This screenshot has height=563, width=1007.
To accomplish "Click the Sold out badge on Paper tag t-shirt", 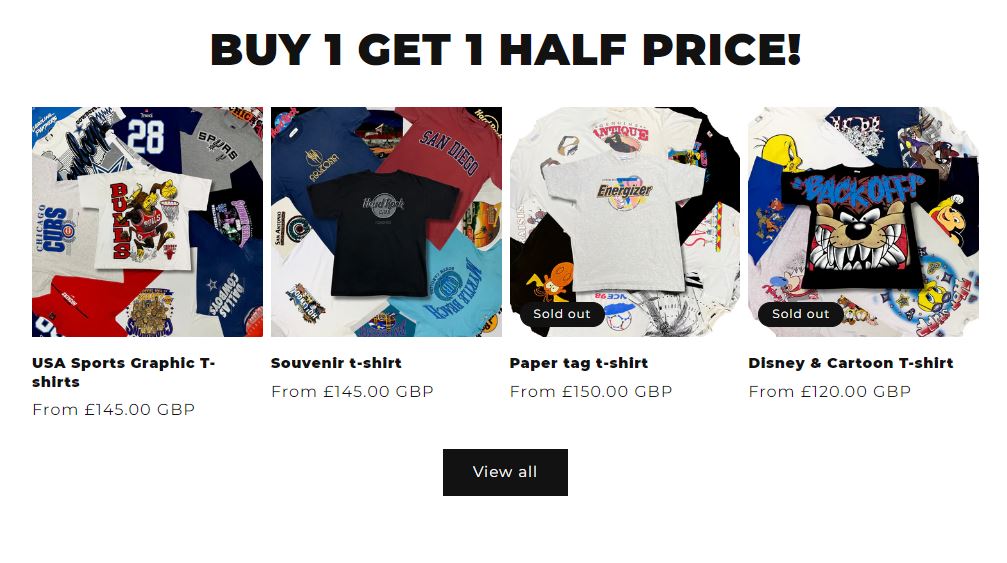I will pos(562,314).
